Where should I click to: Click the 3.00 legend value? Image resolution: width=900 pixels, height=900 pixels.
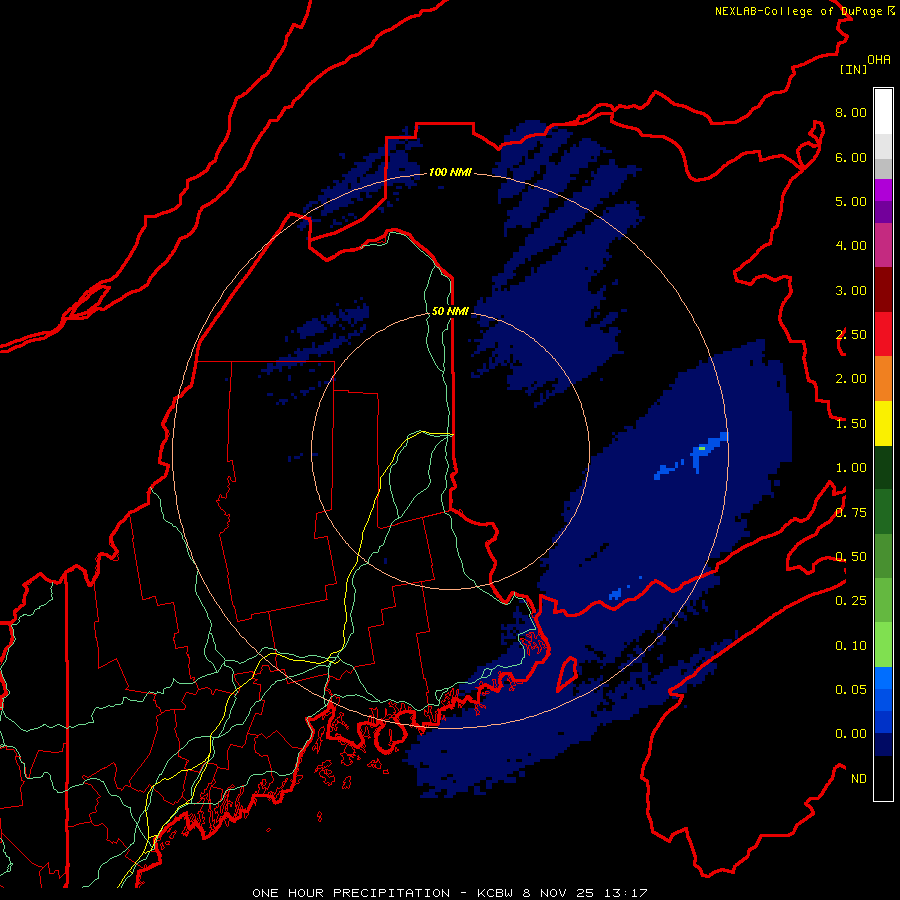click(851, 290)
